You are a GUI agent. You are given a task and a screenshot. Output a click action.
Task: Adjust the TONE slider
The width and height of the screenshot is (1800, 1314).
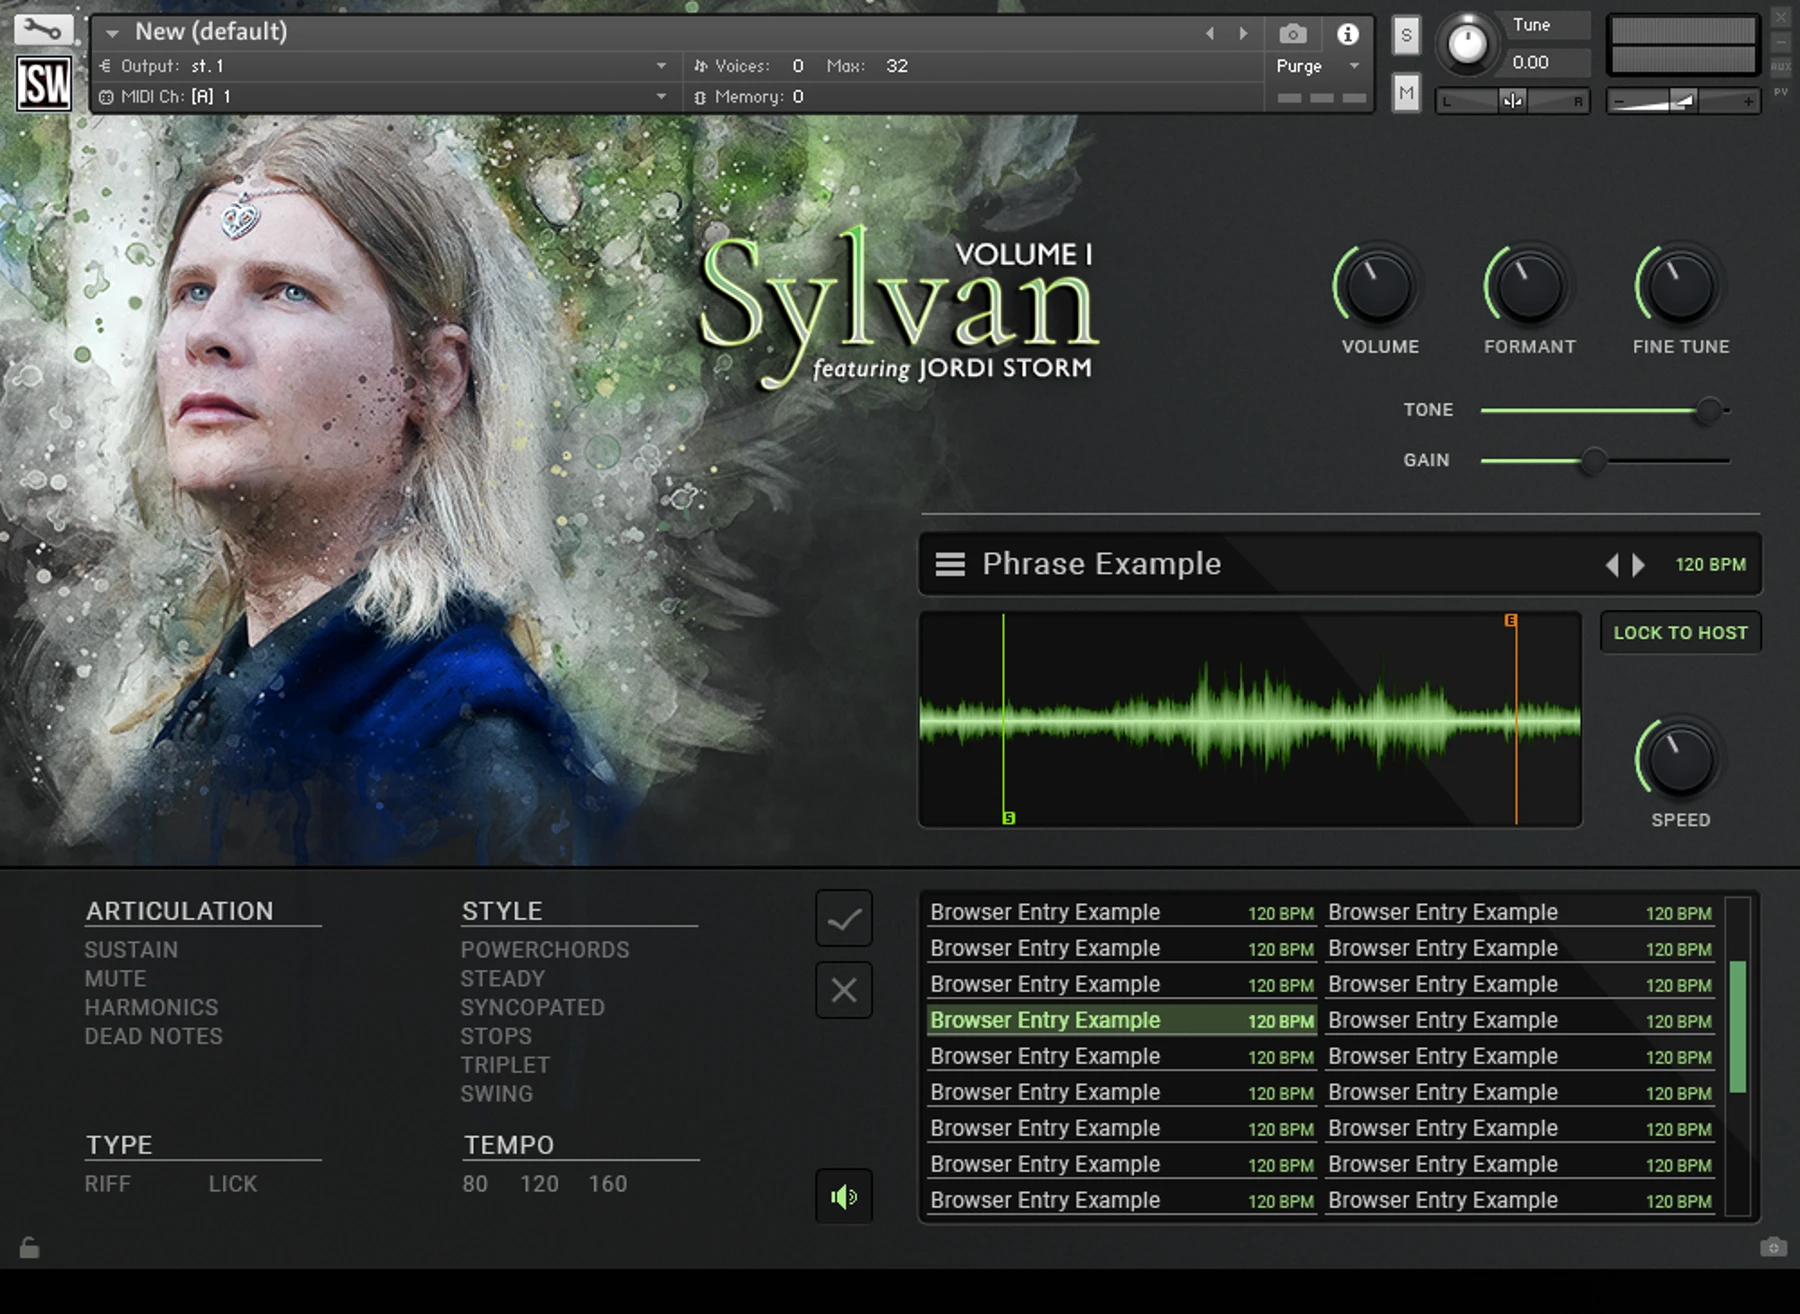click(x=1605, y=410)
